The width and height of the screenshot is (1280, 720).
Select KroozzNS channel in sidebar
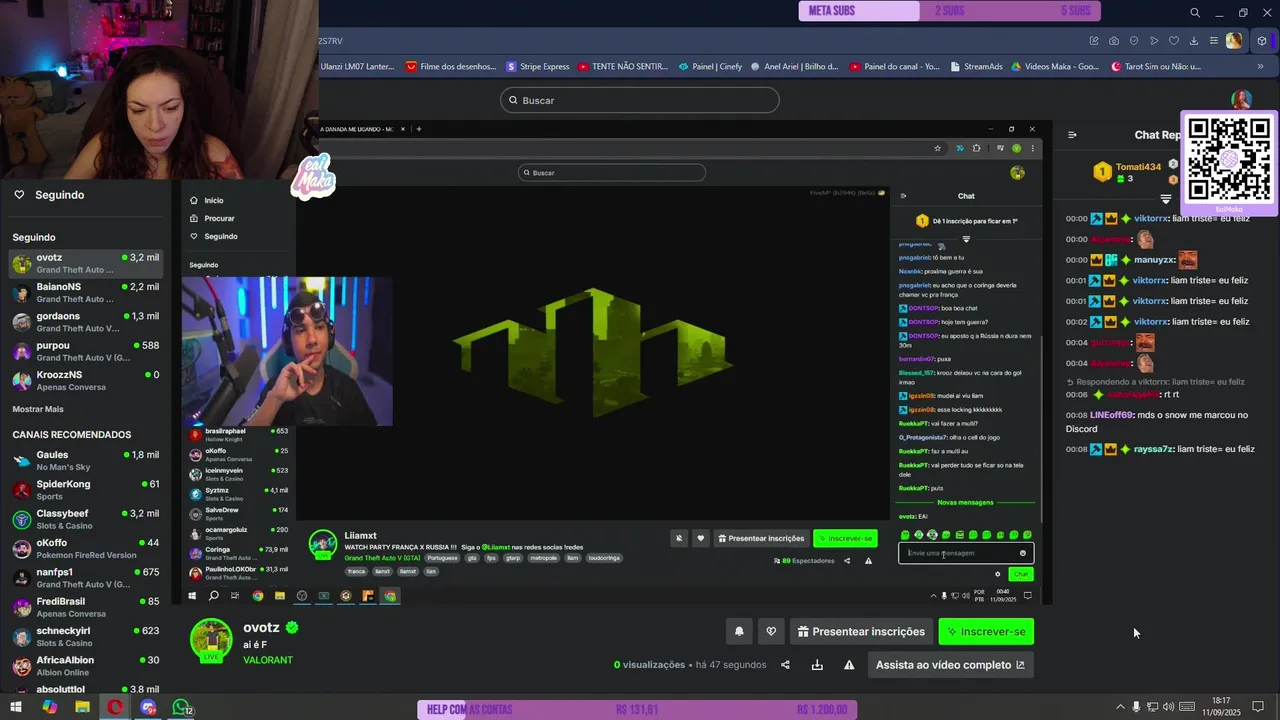[x=85, y=380]
